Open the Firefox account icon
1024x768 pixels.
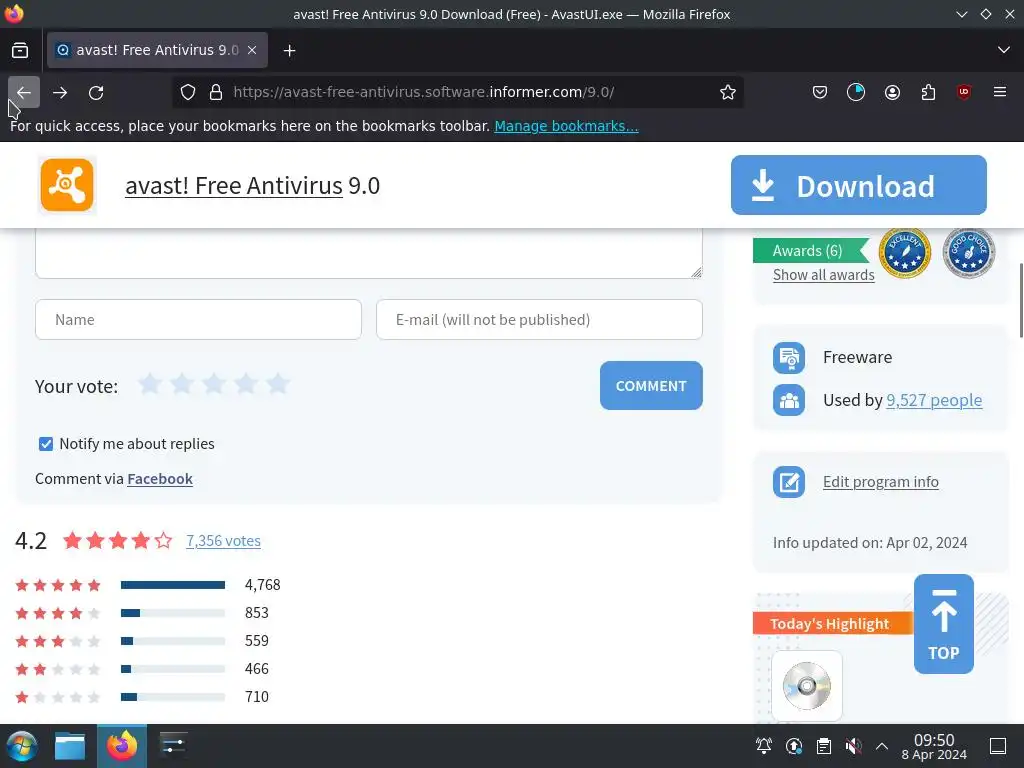892,92
